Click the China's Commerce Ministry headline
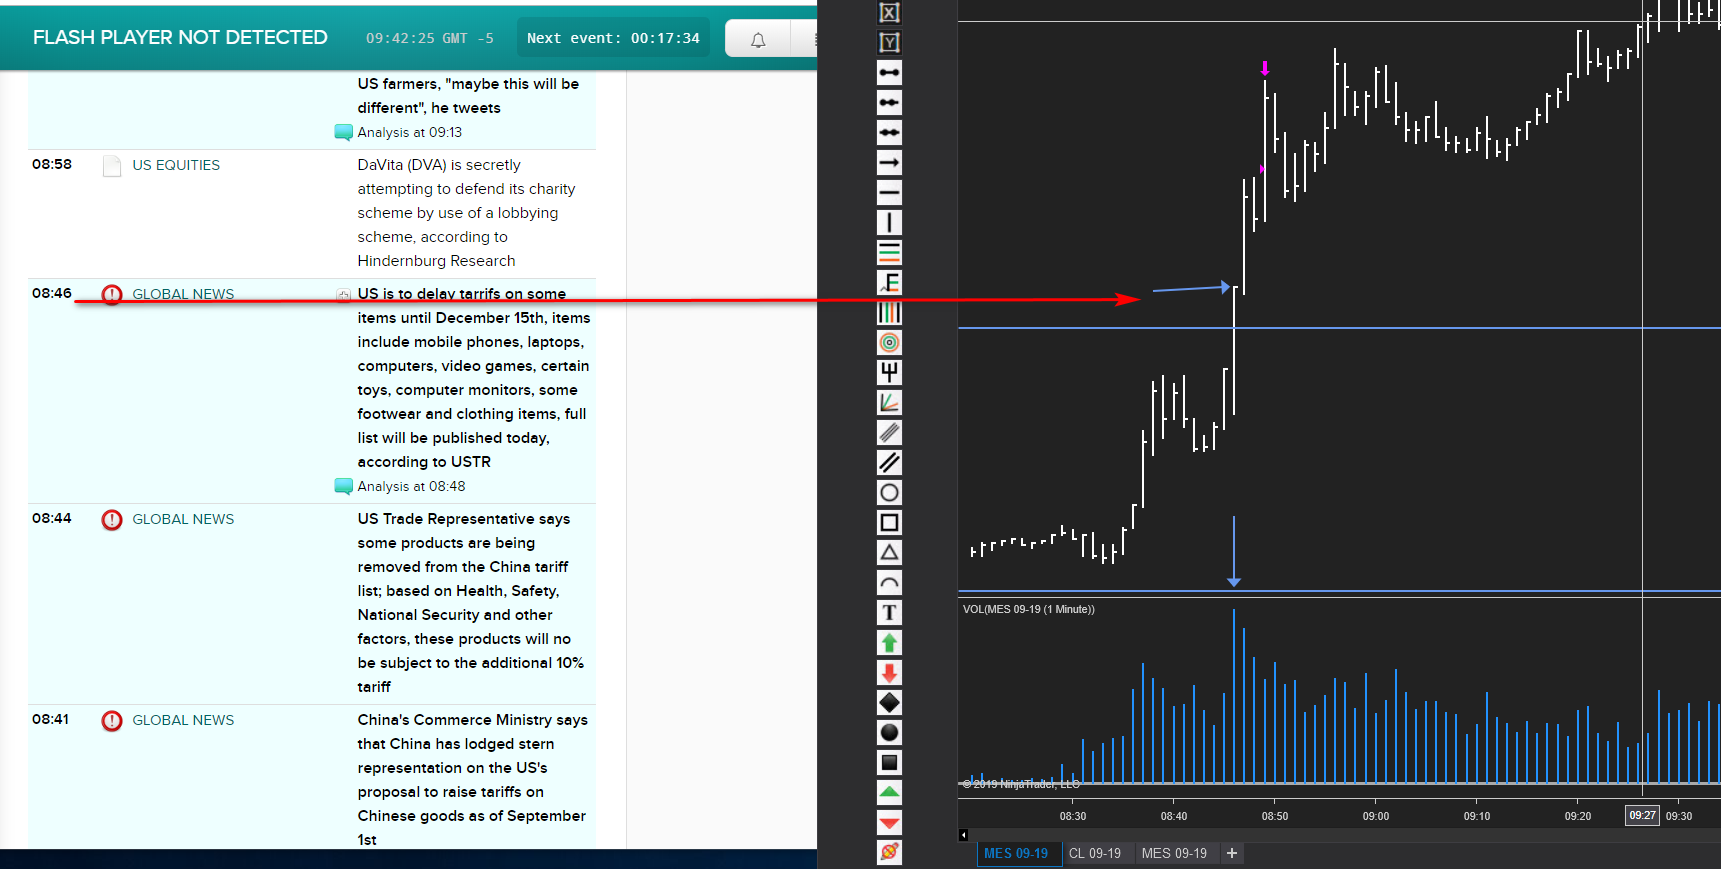The height and width of the screenshot is (869, 1721). click(473, 780)
